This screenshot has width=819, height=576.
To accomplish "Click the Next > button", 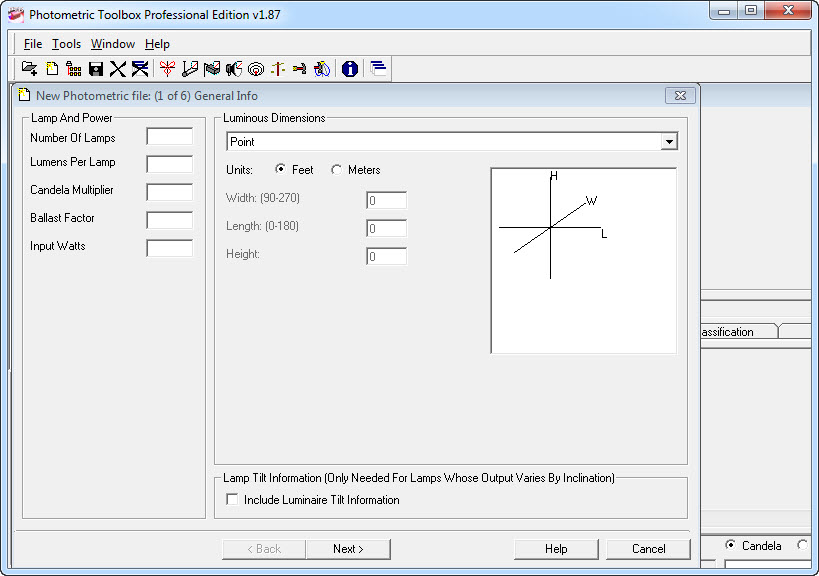I will 348,549.
